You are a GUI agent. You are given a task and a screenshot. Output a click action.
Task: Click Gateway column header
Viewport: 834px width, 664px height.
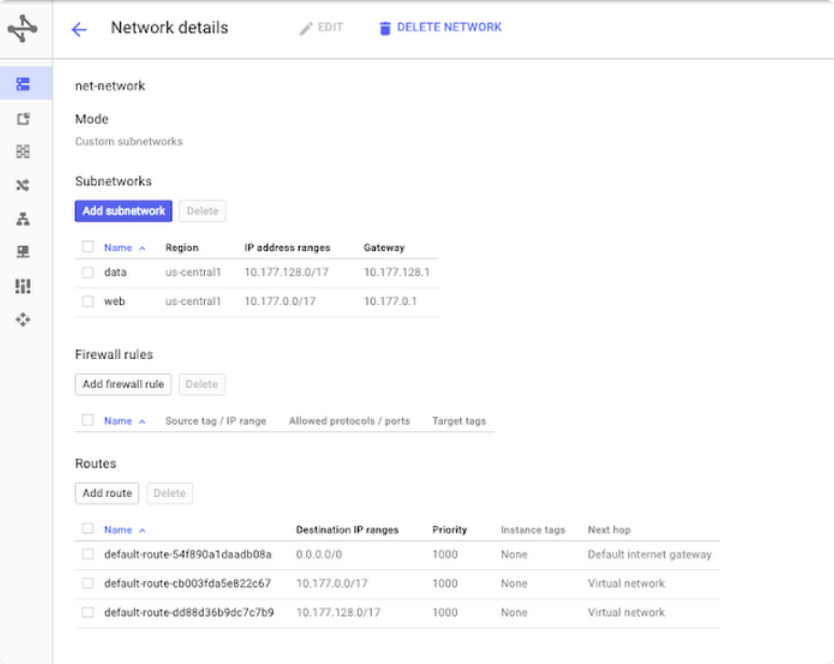click(384, 248)
